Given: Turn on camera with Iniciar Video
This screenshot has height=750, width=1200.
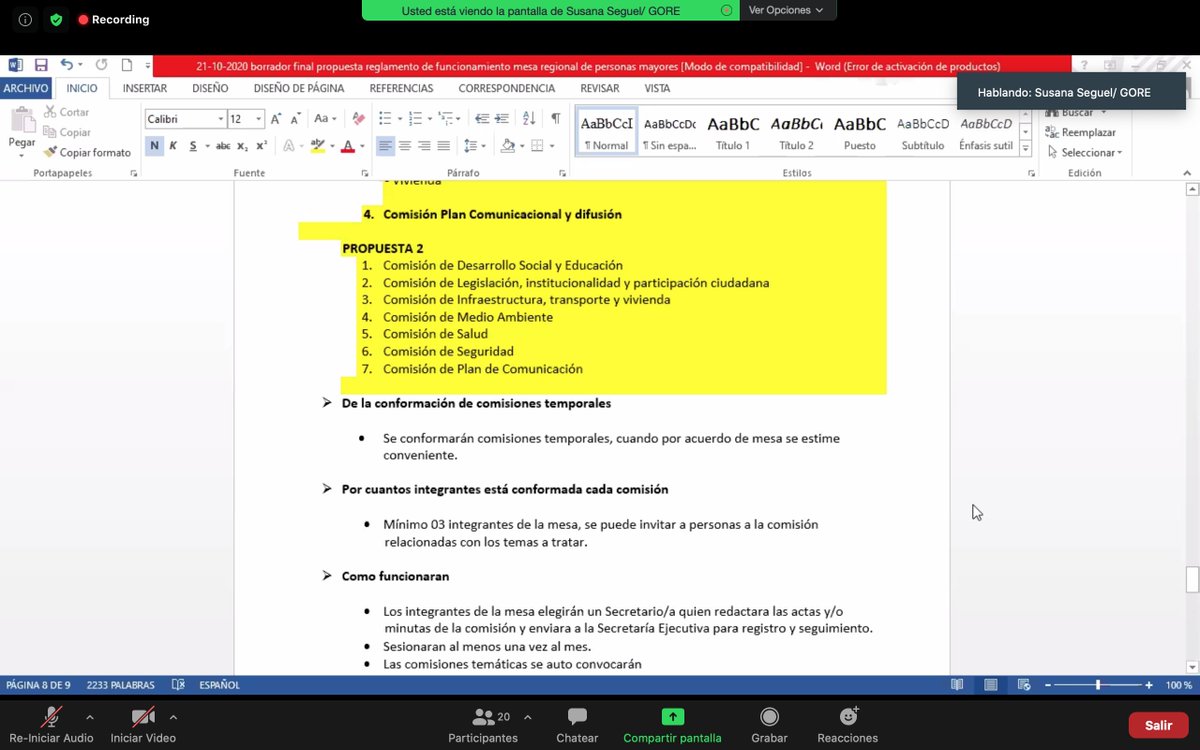Looking at the screenshot, I should [x=143, y=725].
